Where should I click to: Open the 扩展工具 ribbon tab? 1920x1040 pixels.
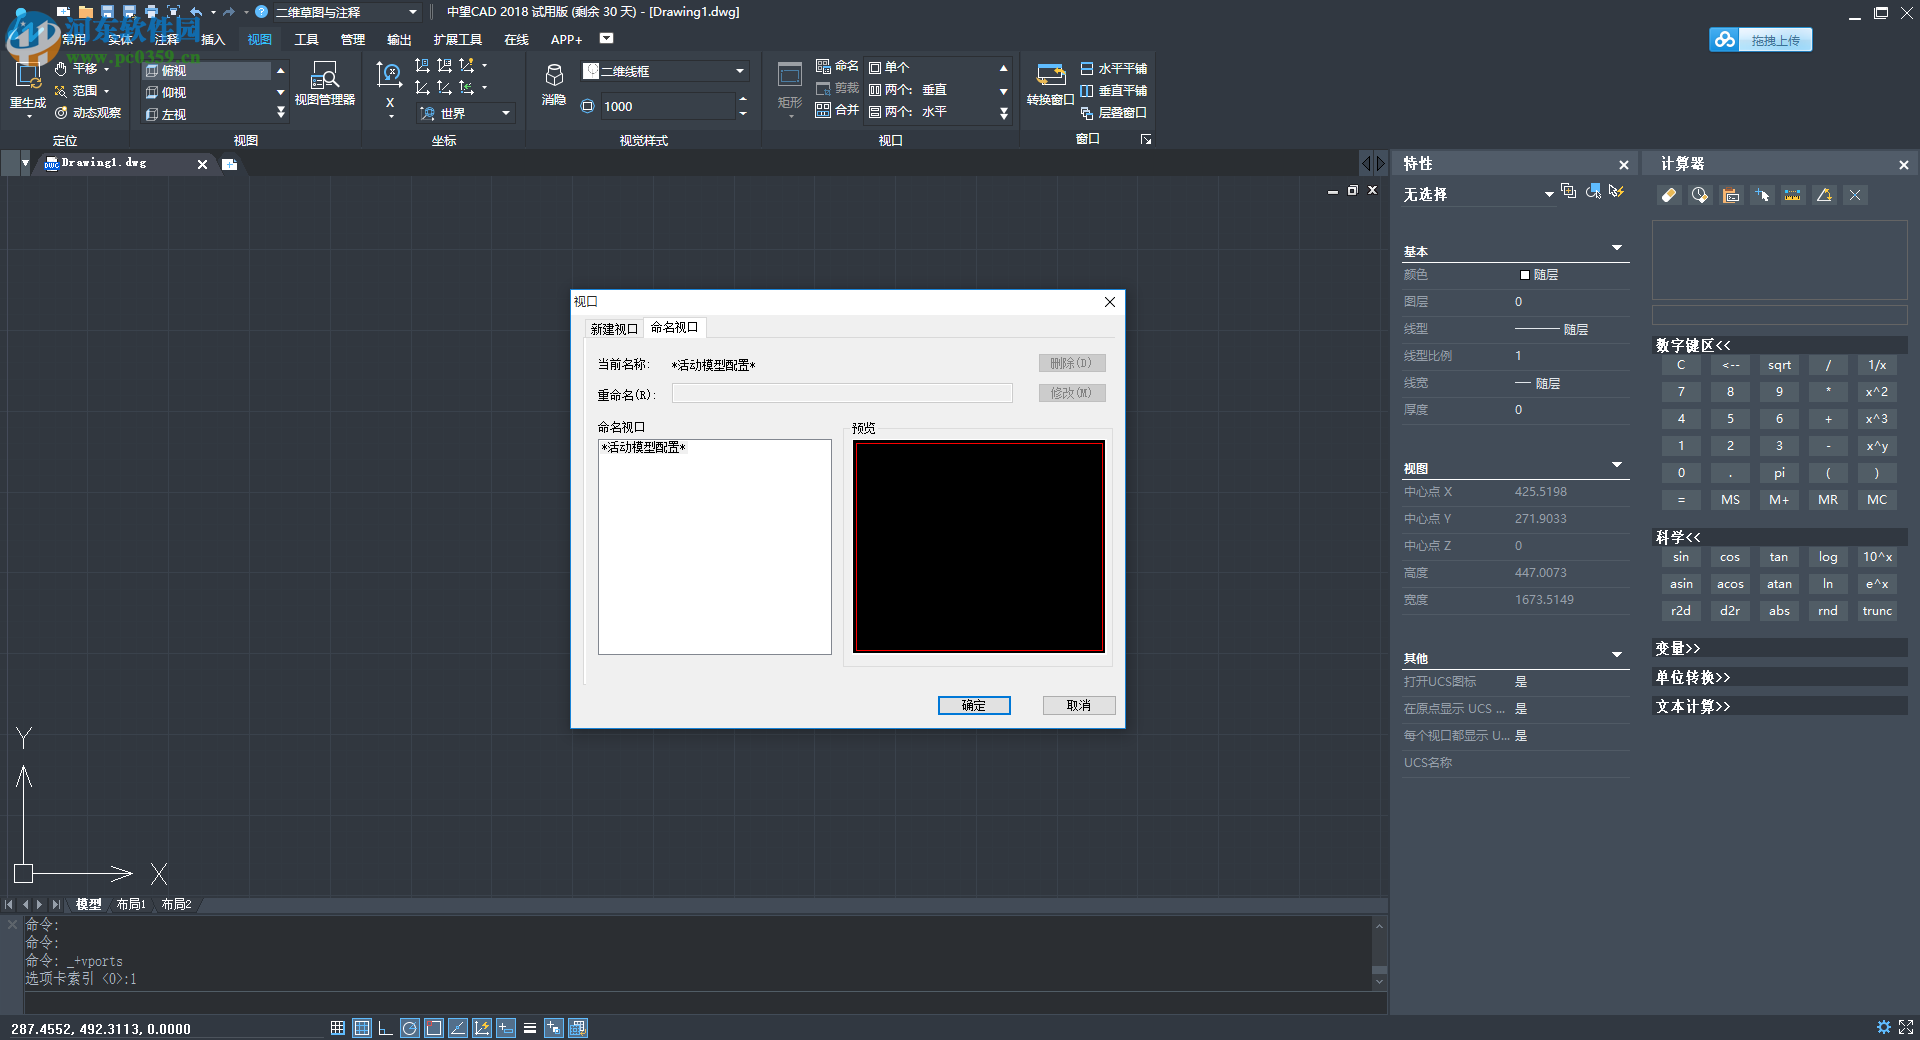point(457,40)
